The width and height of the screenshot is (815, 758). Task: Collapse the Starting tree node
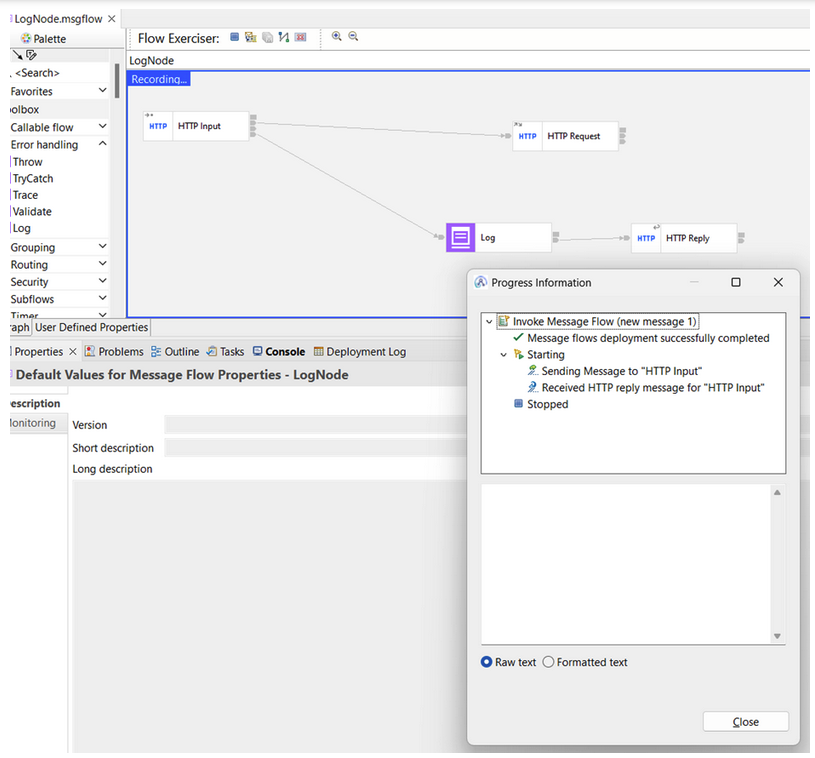click(x=503, y=355)
